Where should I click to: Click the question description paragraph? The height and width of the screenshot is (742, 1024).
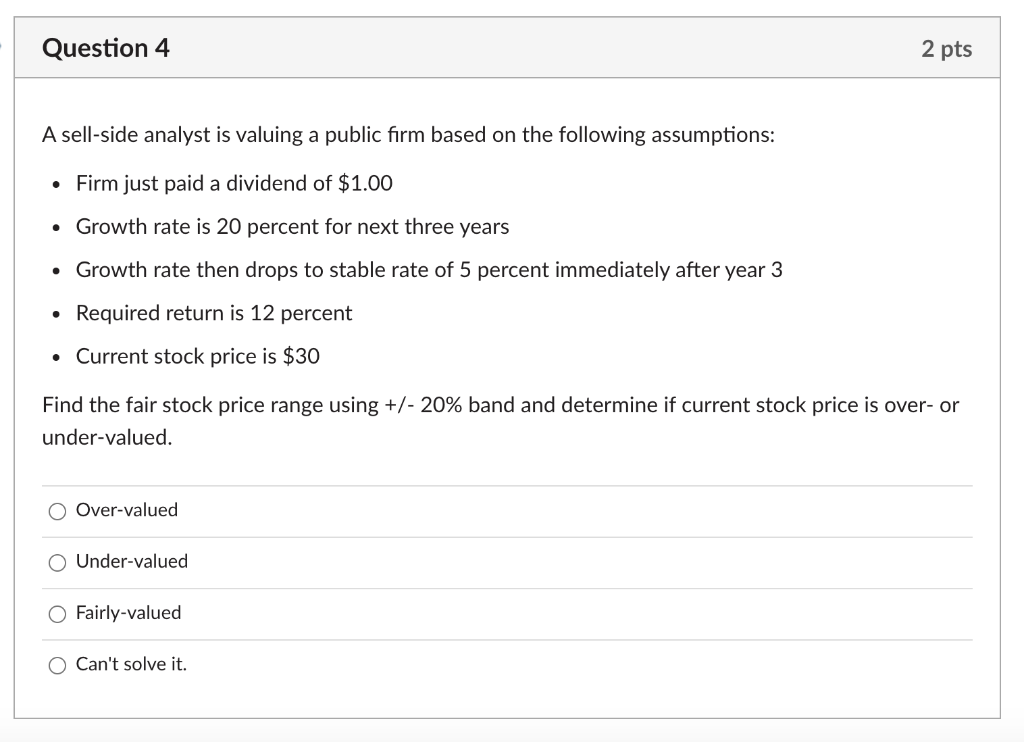[x=406, y=134]
